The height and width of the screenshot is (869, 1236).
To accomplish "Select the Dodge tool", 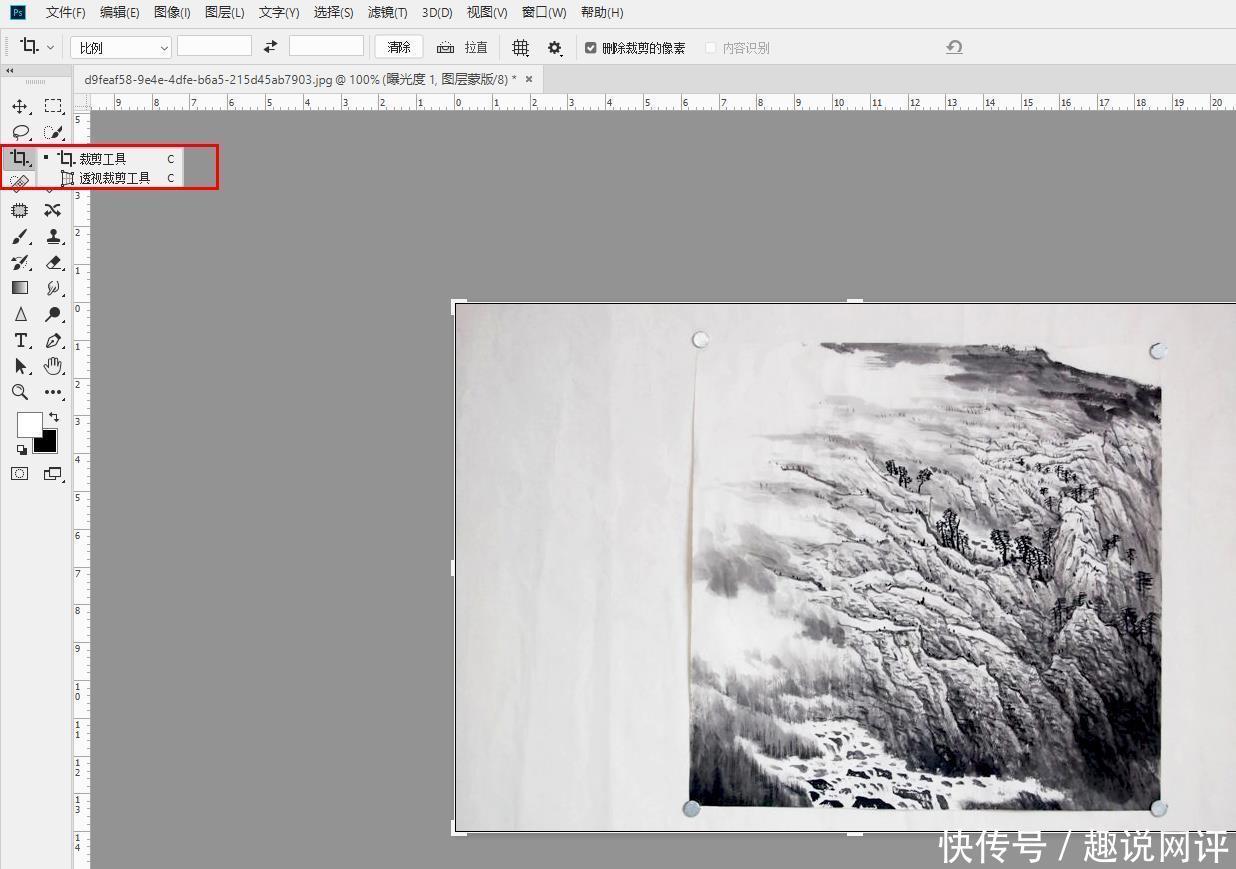I will 53,314.
